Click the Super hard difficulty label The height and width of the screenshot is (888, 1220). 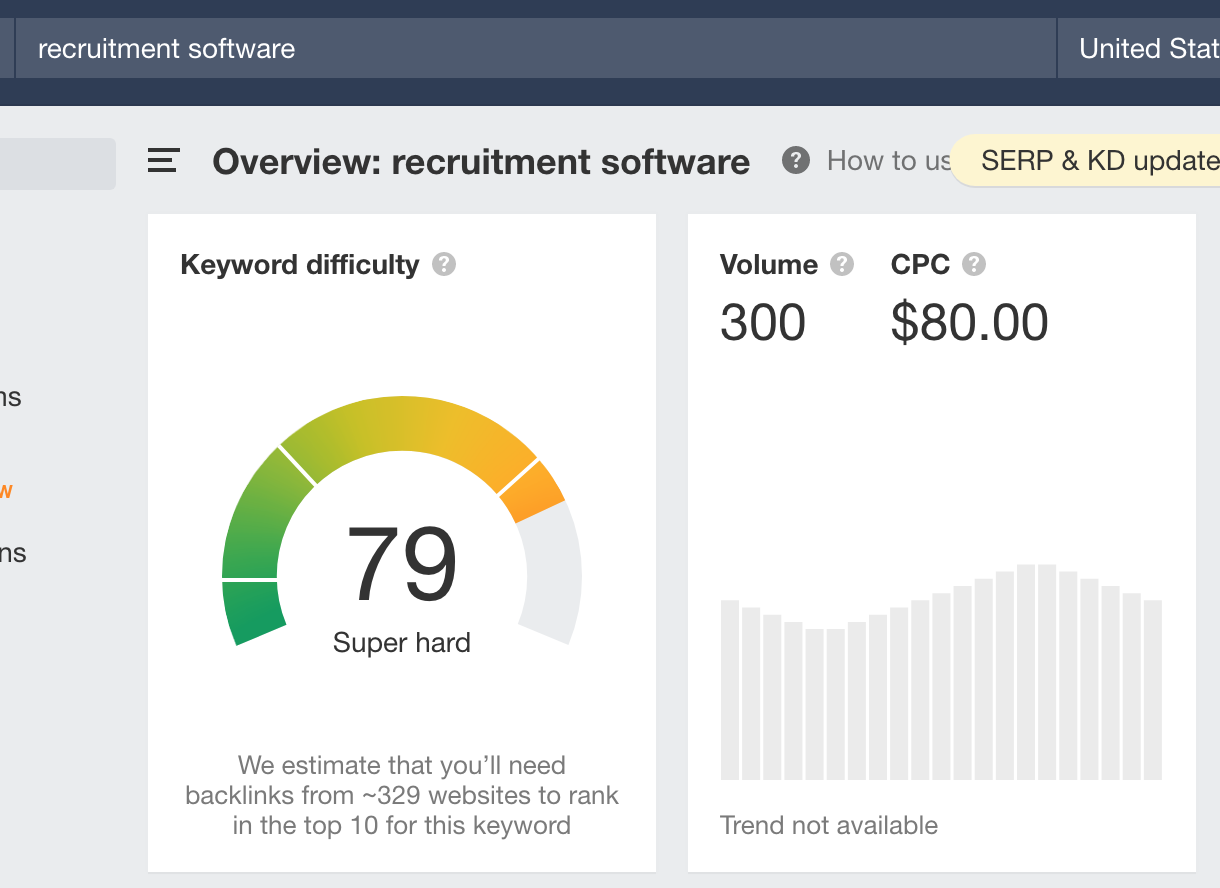coord(401,643)
